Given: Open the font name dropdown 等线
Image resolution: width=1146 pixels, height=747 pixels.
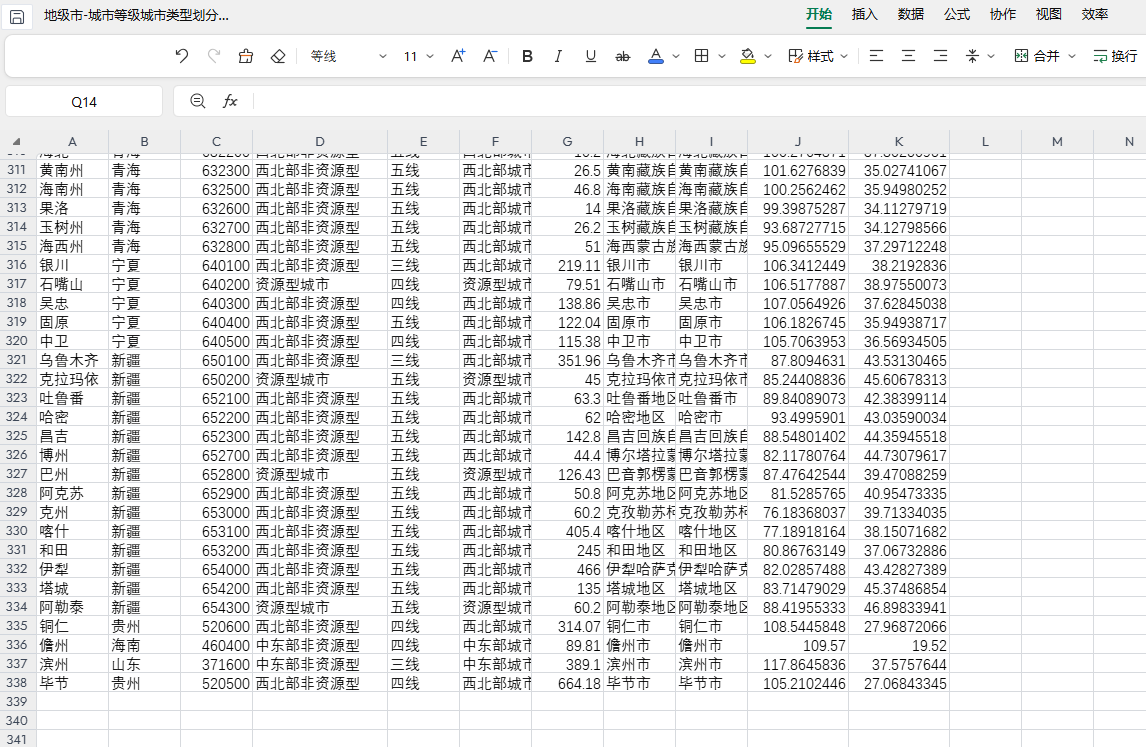Looking at the screenshot, I should [348, 56].
